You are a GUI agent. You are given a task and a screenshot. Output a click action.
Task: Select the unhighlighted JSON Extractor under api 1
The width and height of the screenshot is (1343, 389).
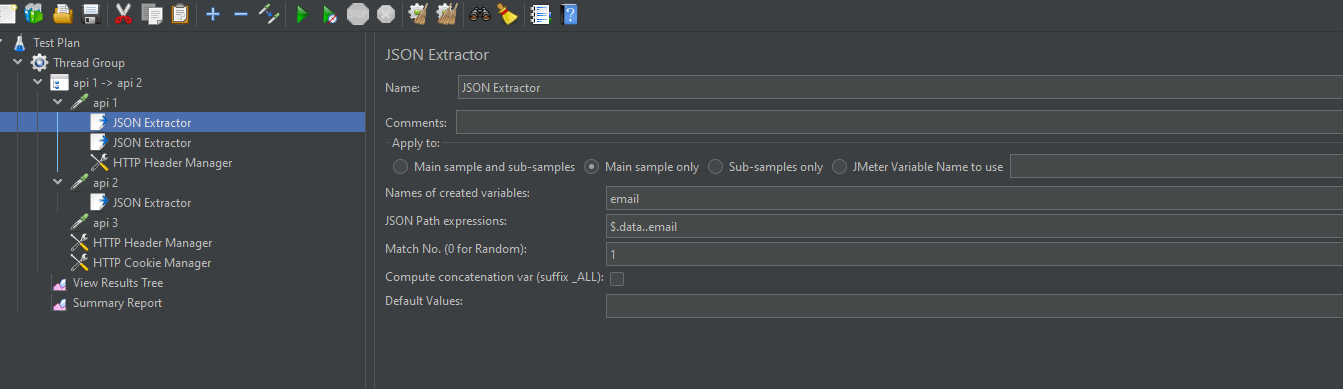[151, 143]
